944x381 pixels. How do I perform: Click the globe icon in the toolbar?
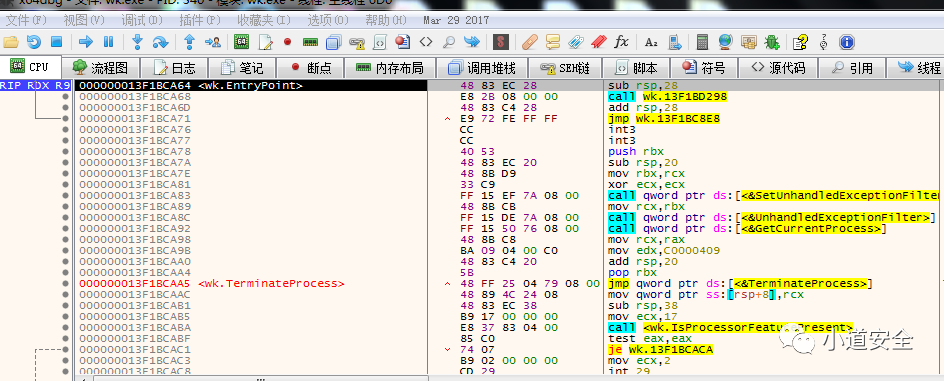[725, 42]
